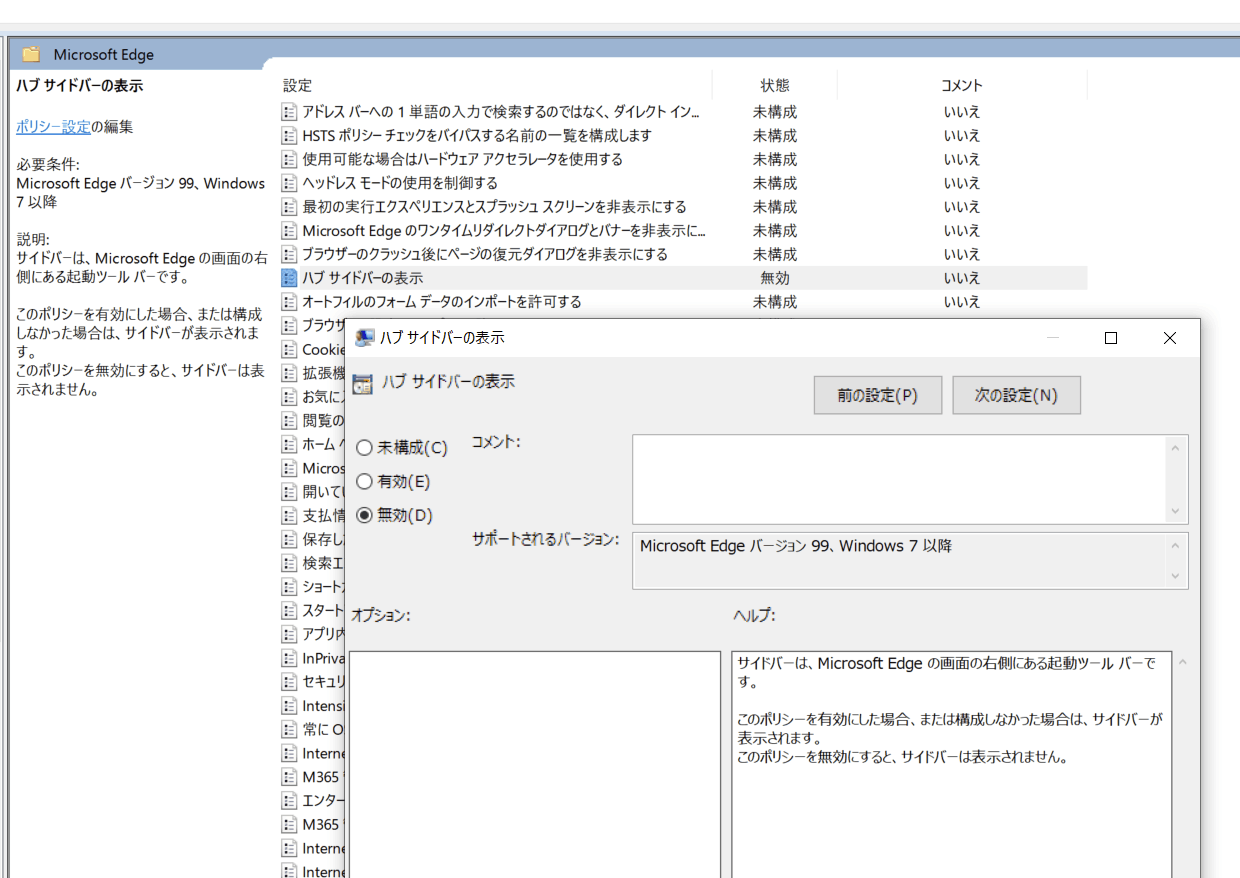1240x878 pixels.
Task: Click icon of row starting with 保存し
Action: click(x=290, y=539)
